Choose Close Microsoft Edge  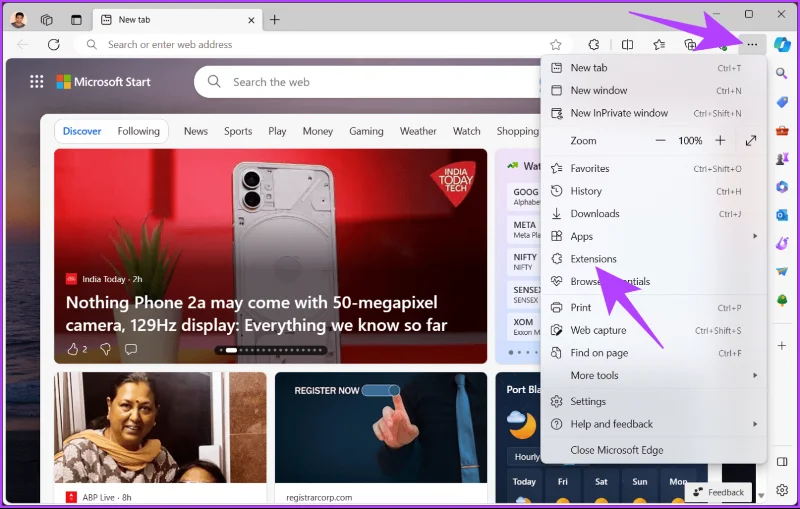pyautogui.click(x=654, y=450)
